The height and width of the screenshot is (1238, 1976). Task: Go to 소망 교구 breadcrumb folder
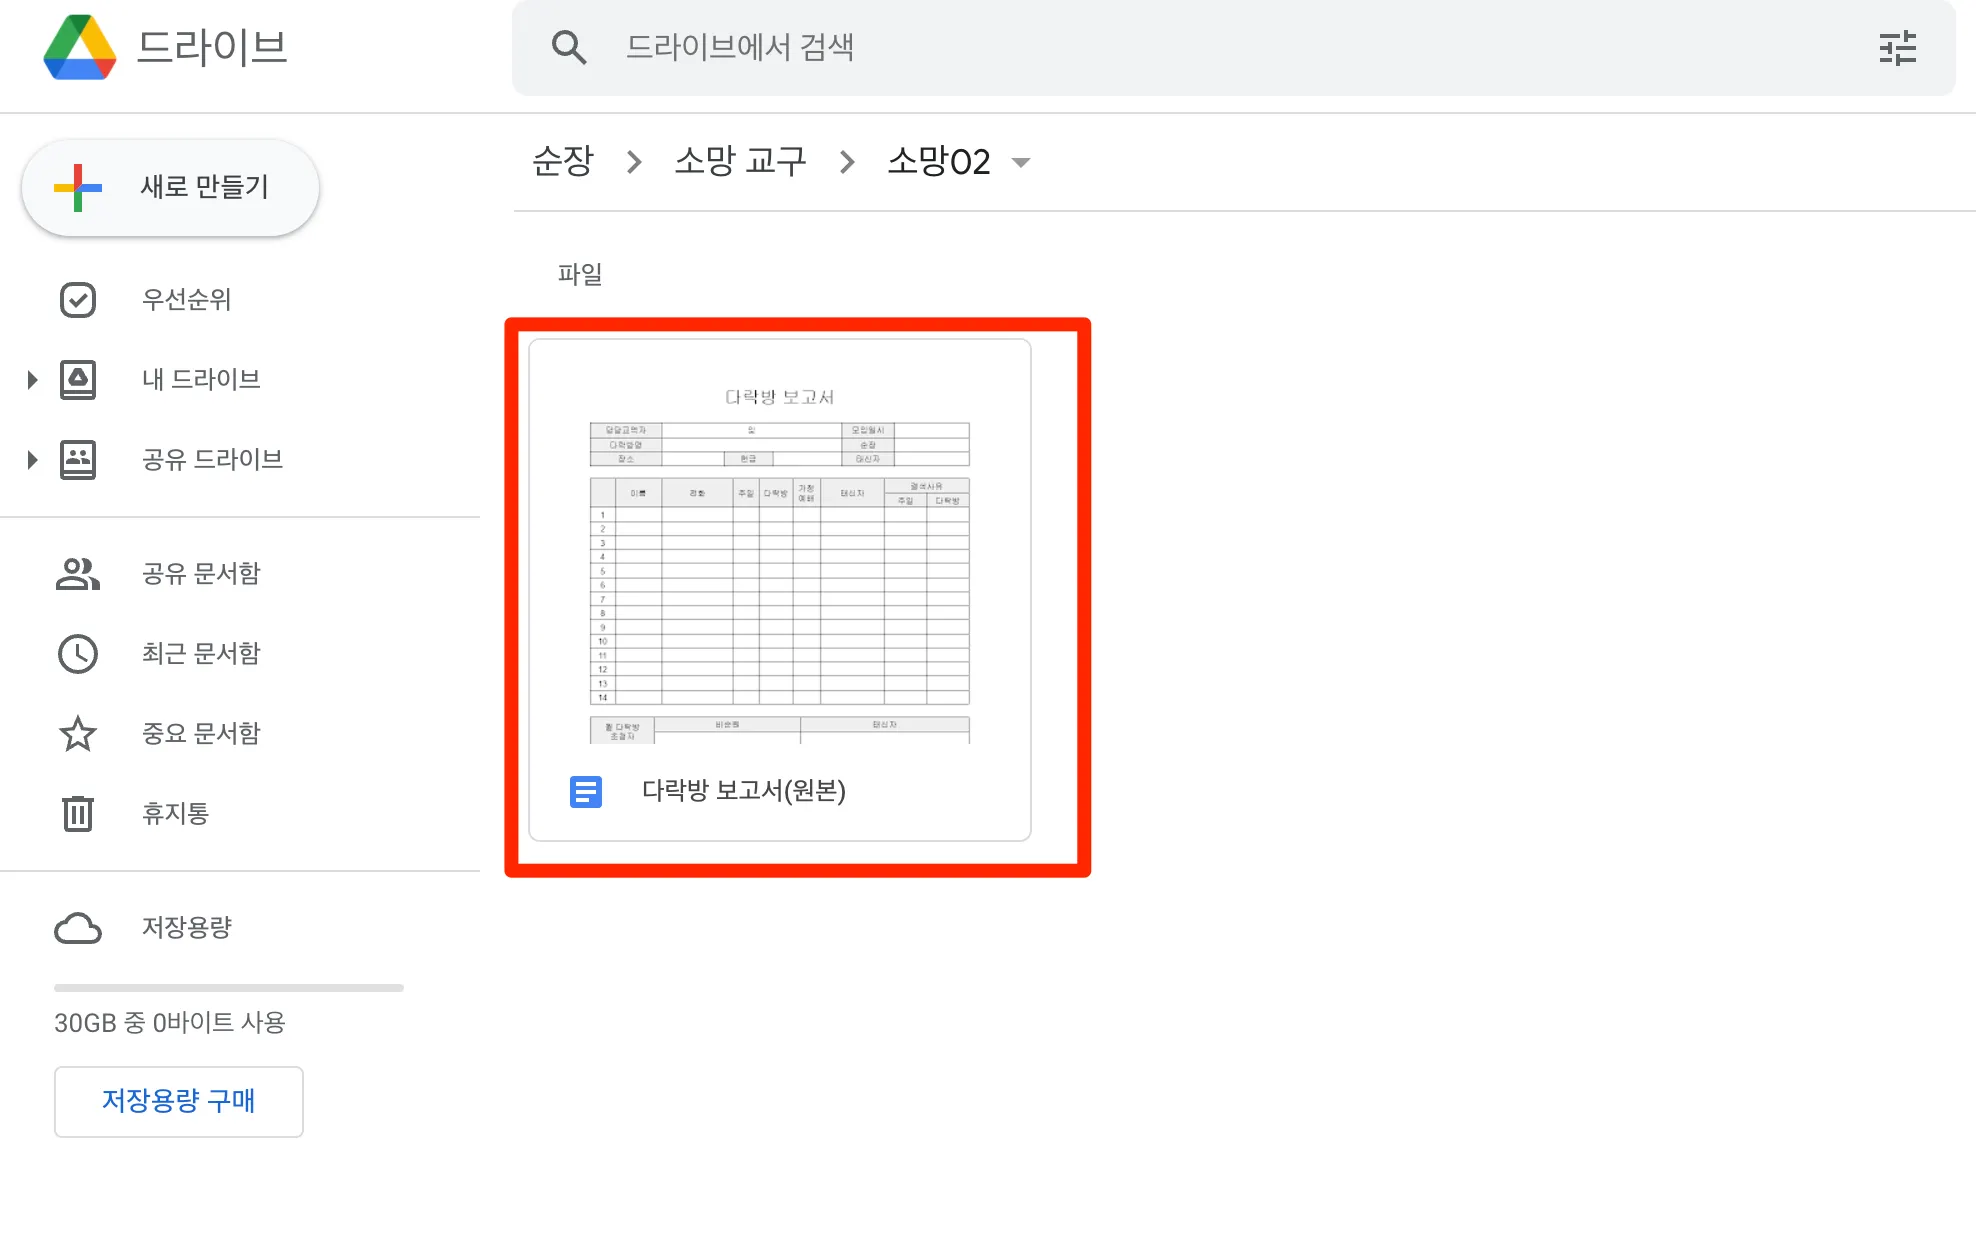tap(740, 161)
